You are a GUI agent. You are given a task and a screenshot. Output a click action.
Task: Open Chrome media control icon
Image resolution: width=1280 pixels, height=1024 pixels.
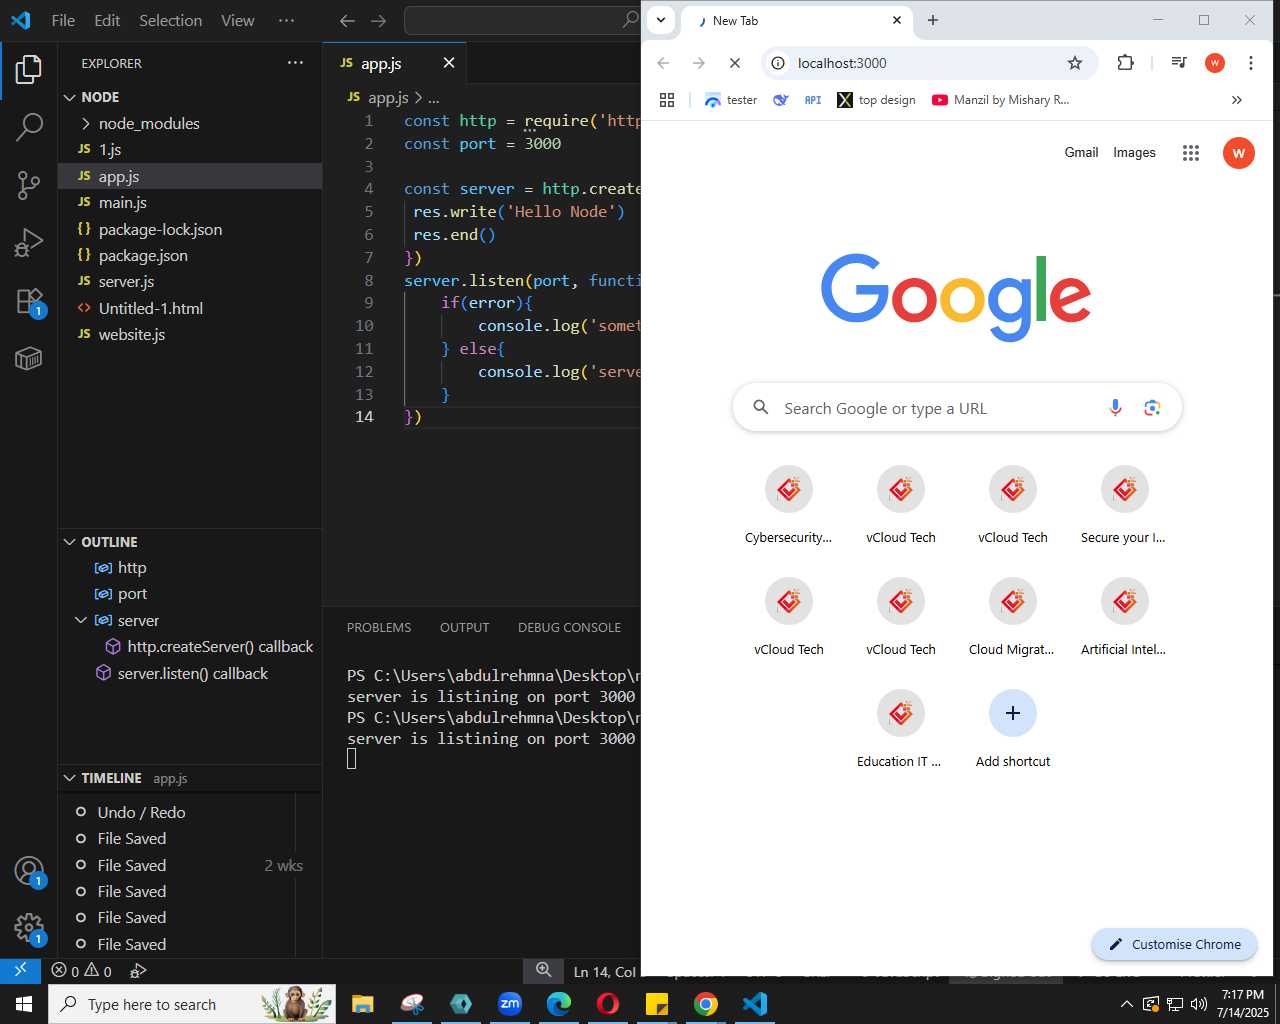(x=1179, y=63)
